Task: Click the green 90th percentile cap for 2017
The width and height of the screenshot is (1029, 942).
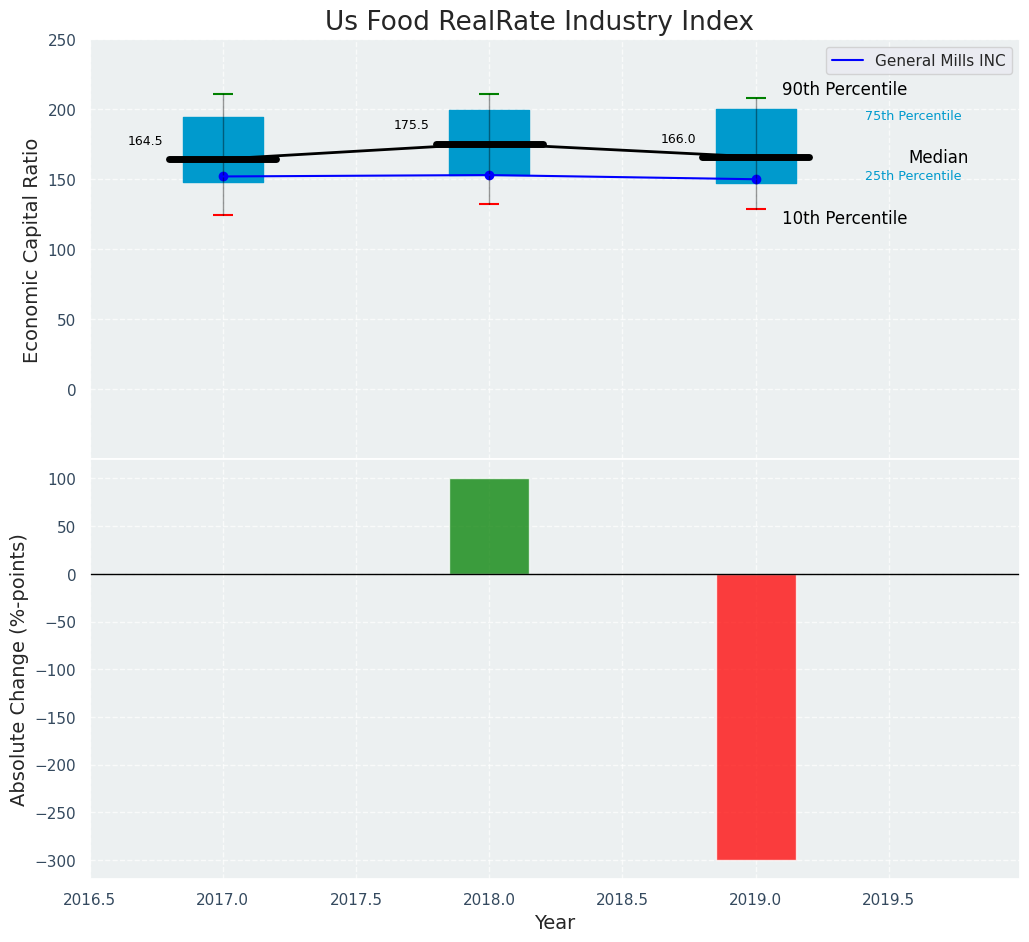Action: [223, 94]
